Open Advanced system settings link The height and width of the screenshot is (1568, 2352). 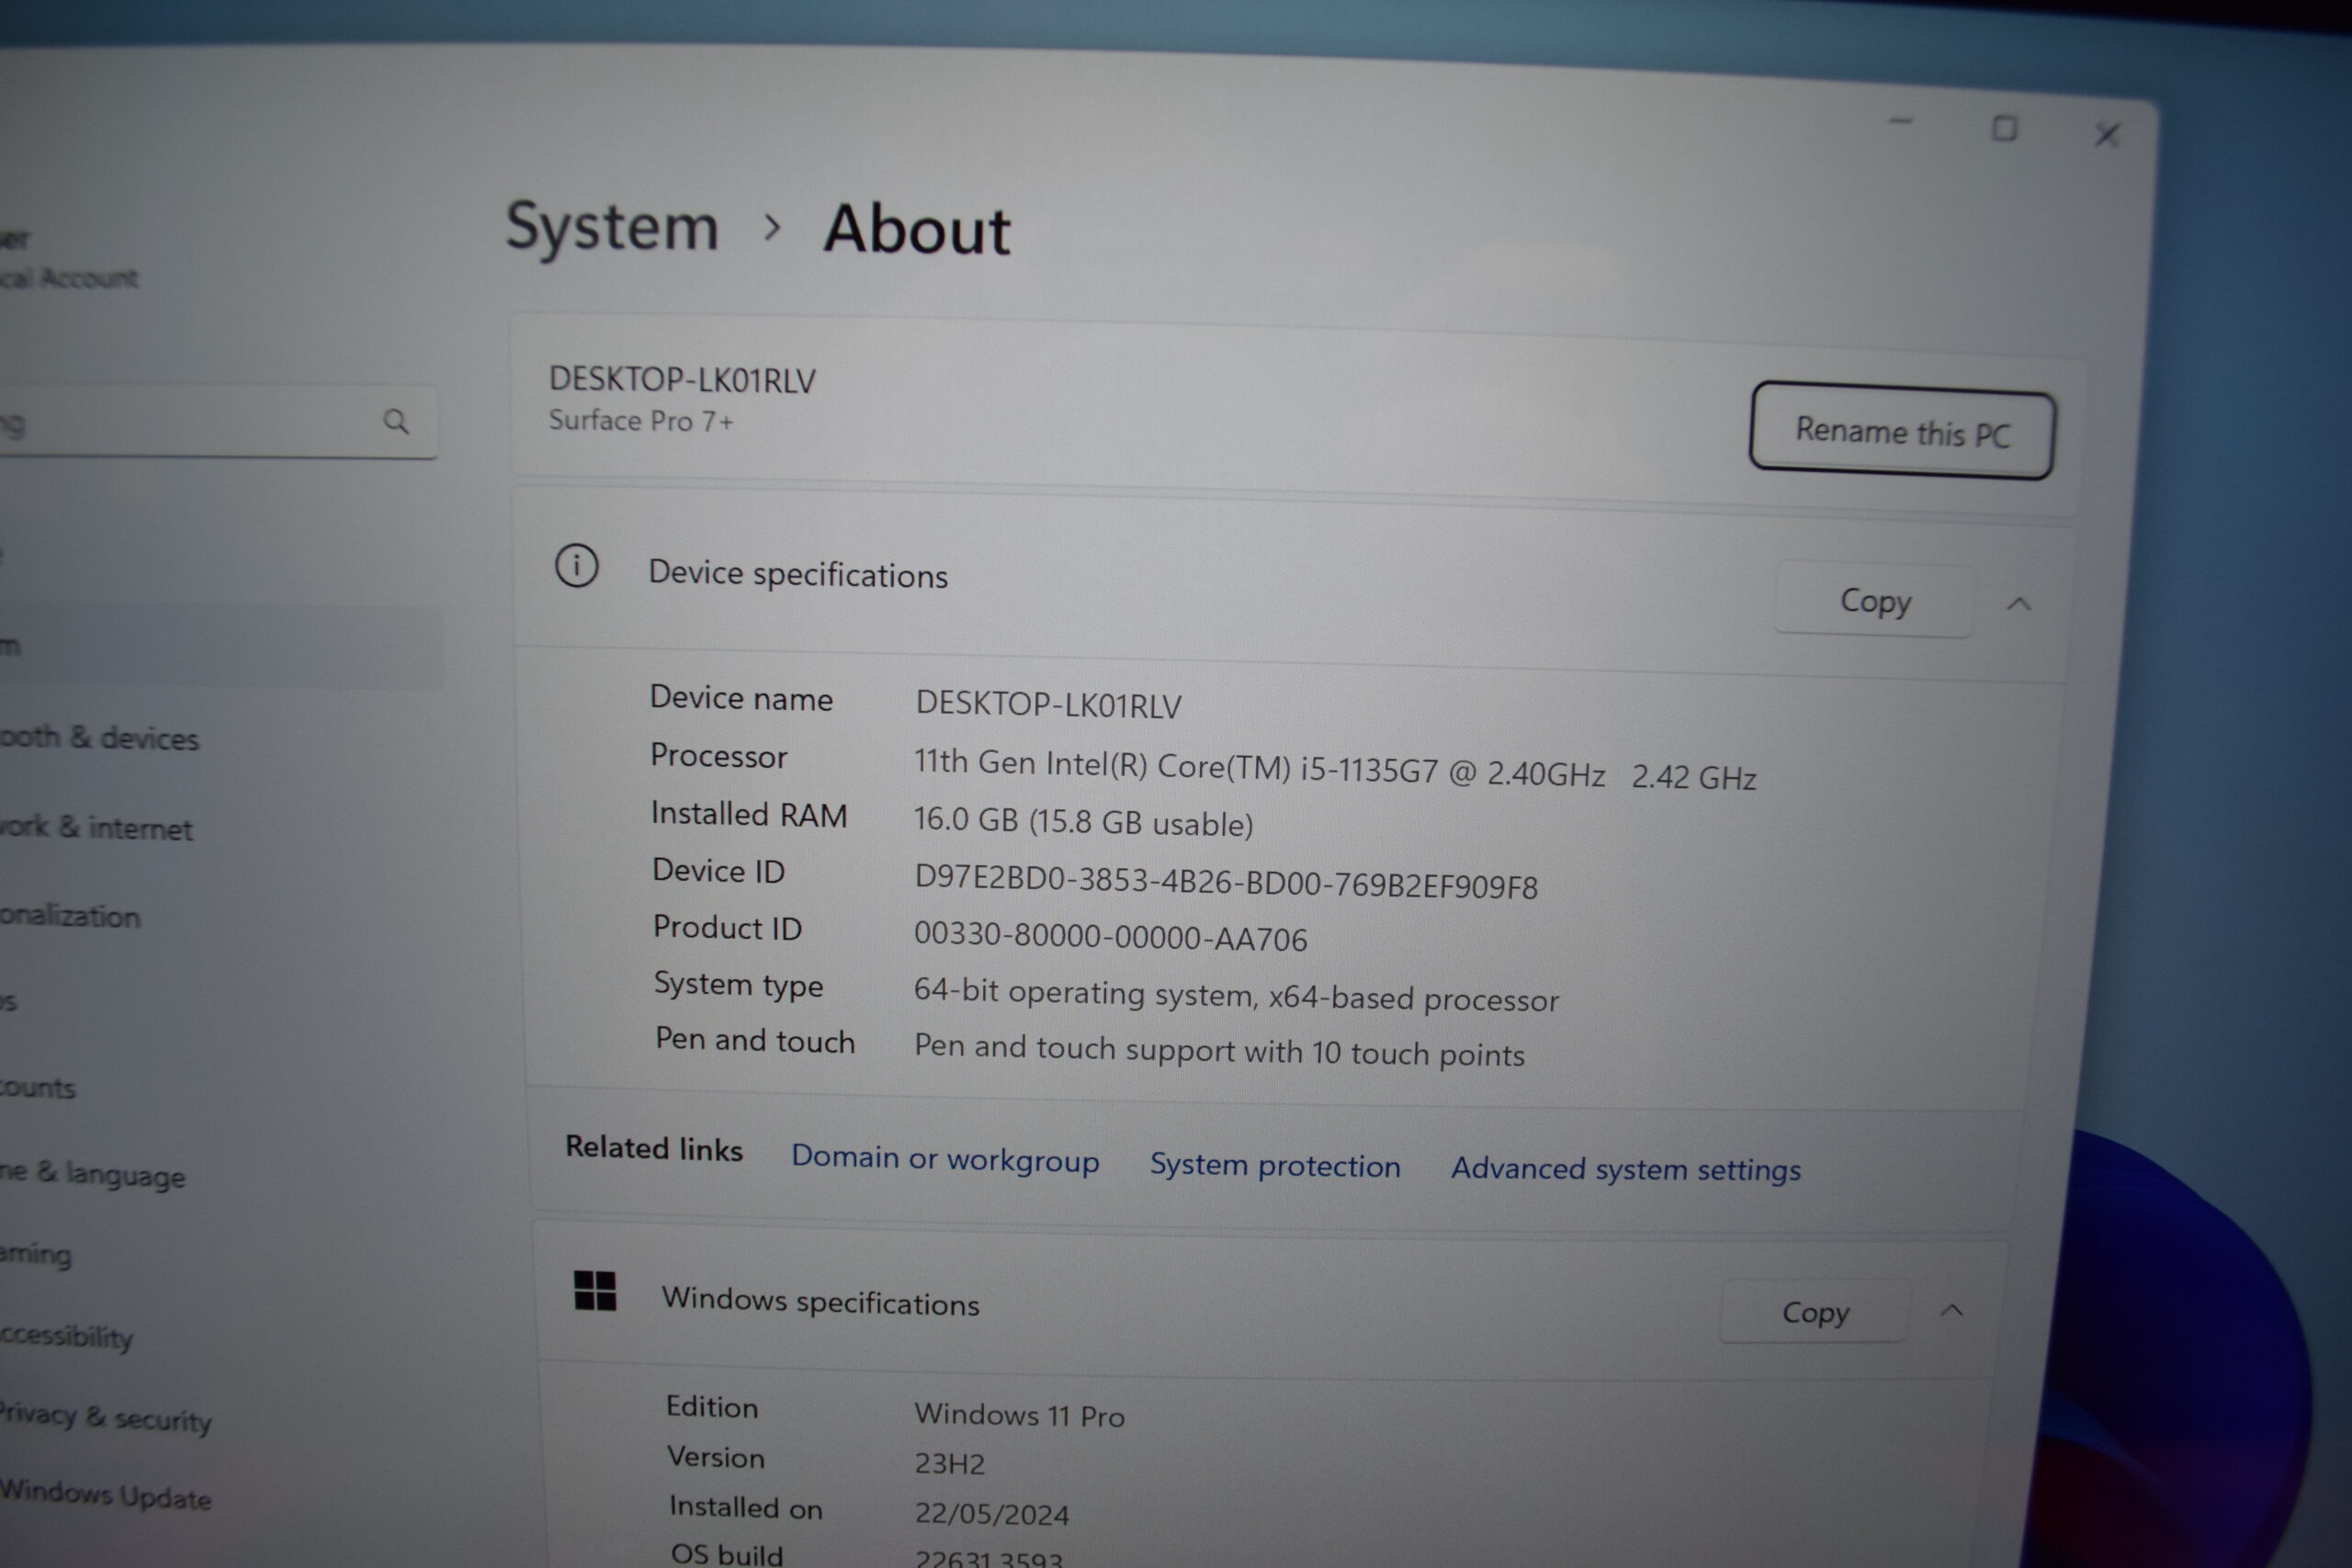(x=1626, y=1169)
